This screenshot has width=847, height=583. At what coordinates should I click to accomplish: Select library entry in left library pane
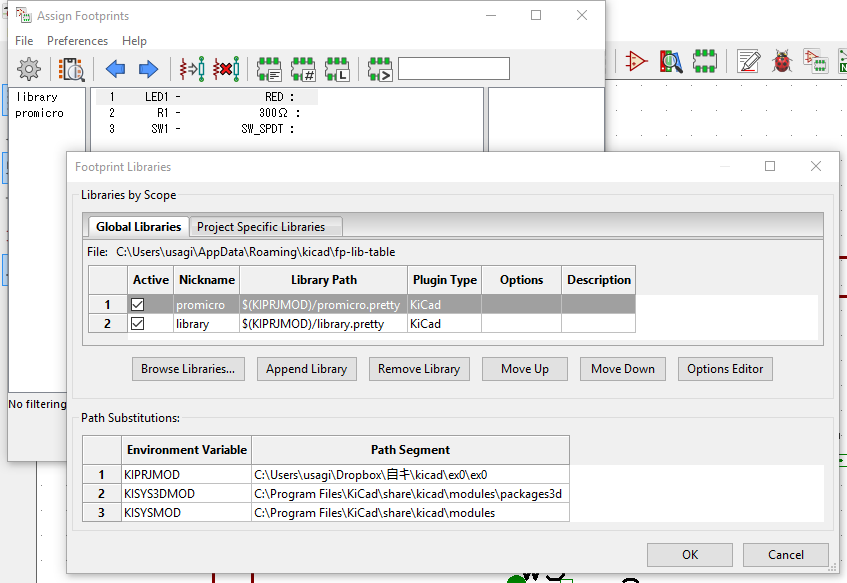coord(37,97)
